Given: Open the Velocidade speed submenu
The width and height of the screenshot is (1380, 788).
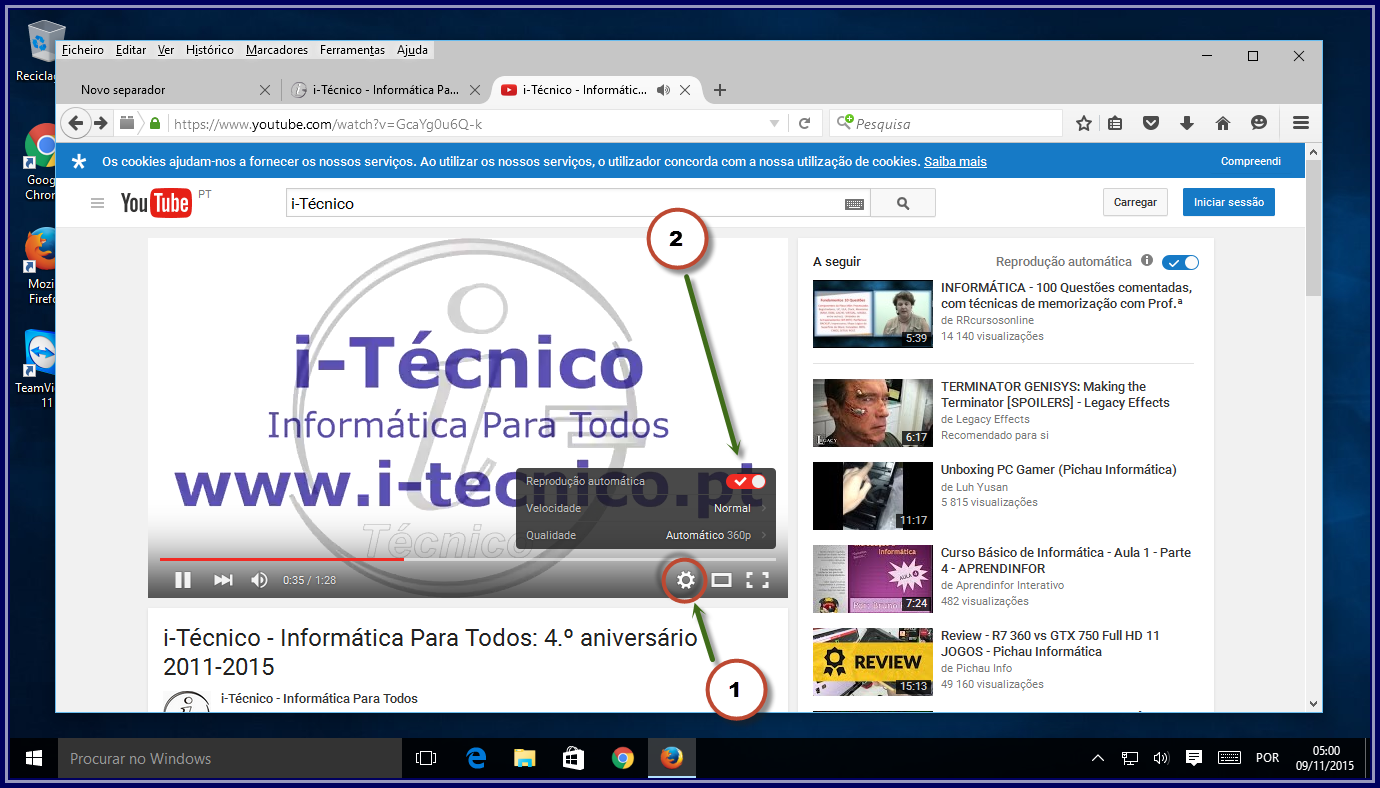Looking at the screenshot, I should [x=646, y=508].
